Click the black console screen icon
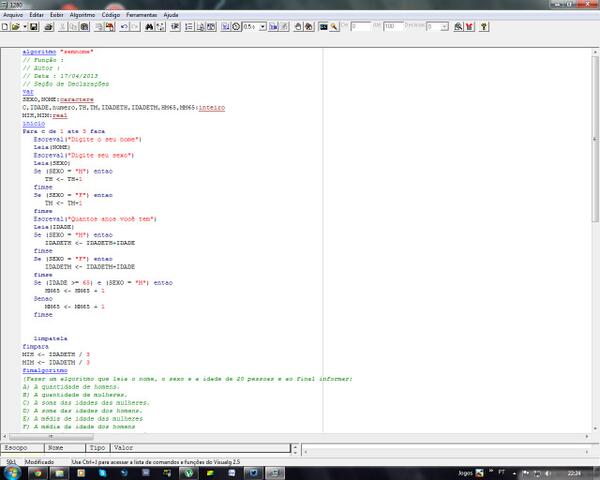The width and height of the screenshot is (600, 480). click(323, 27)
